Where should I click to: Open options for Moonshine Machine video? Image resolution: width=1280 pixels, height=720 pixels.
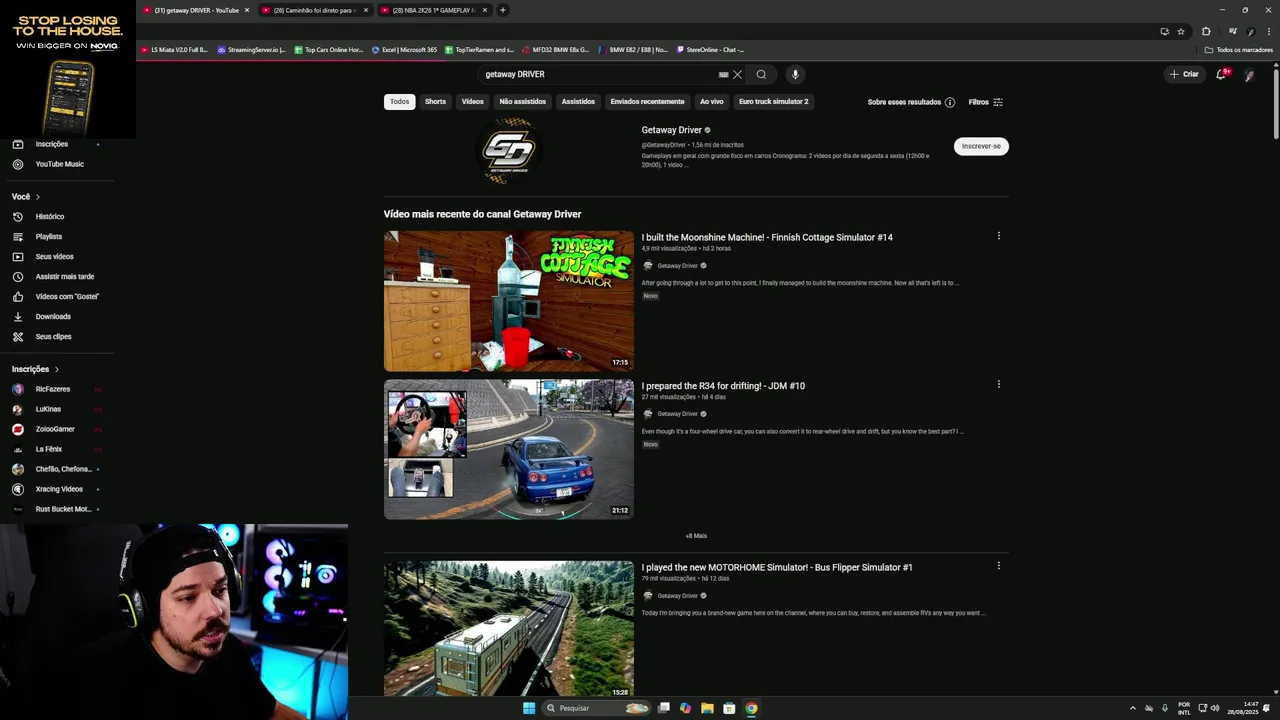[x=998, y=236]
